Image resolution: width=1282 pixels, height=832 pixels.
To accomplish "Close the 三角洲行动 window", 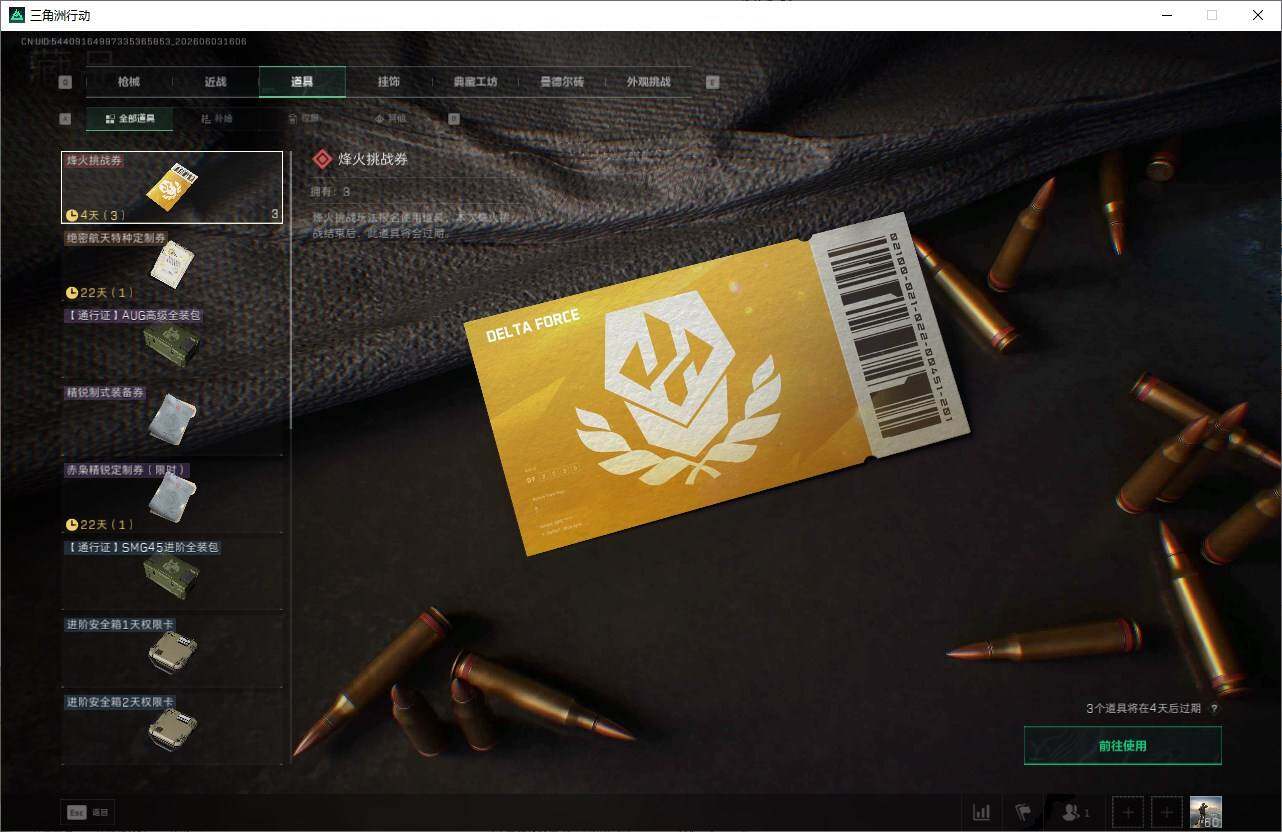I will click(x=1258, y=15).
